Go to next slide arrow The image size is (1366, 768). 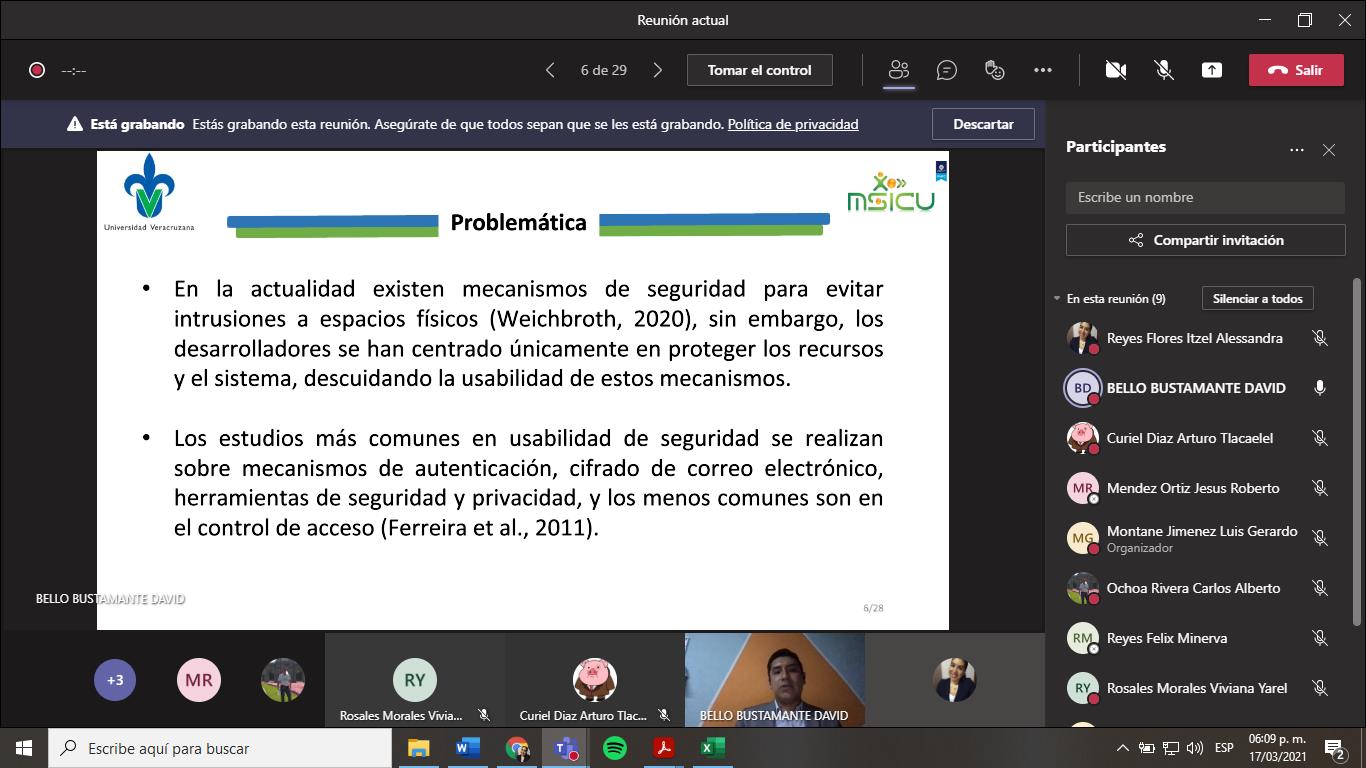click(x=657, y=70)
